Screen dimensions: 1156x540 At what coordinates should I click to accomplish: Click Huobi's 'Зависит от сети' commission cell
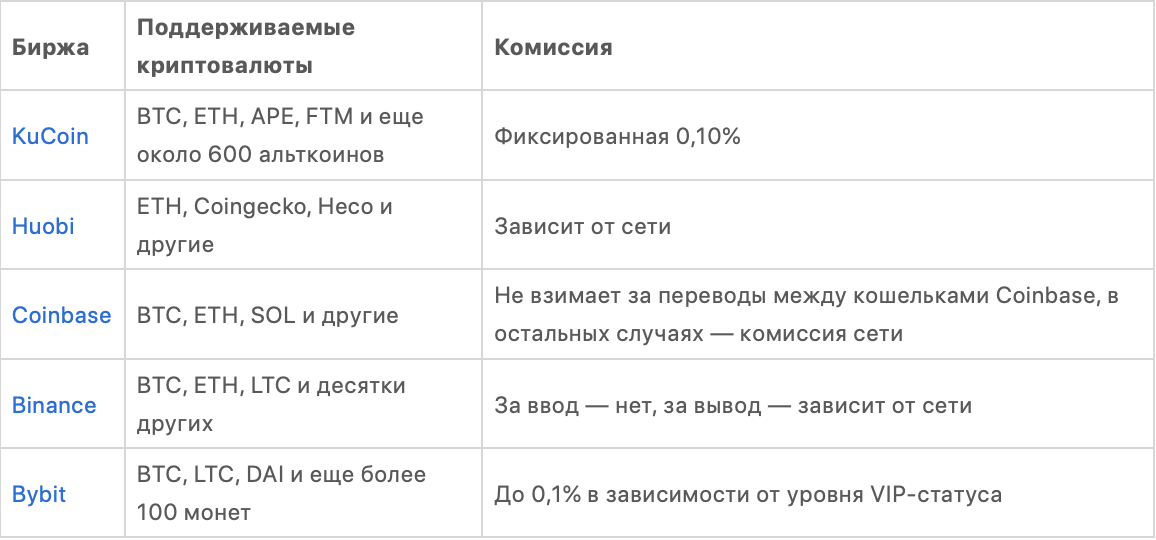582,227
